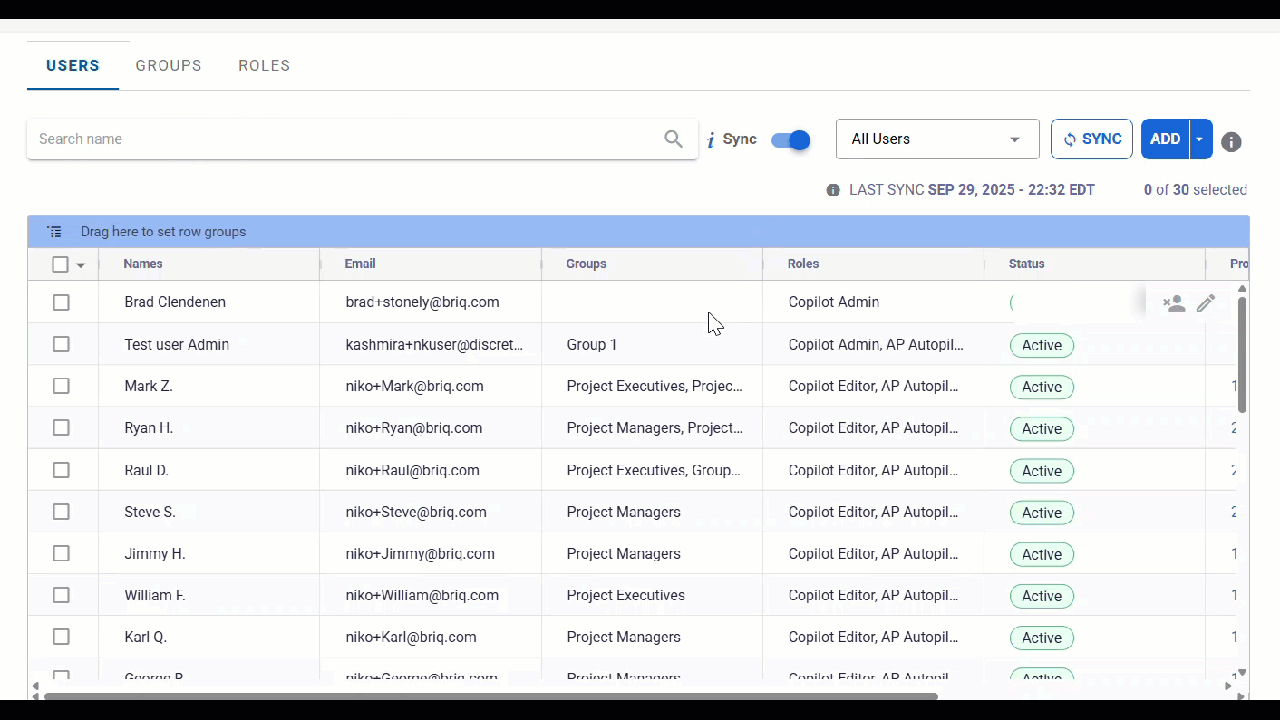Screen dimensions: 1280x720
Task: Click Active status for Mark Z.
Action: (1042, 387)
